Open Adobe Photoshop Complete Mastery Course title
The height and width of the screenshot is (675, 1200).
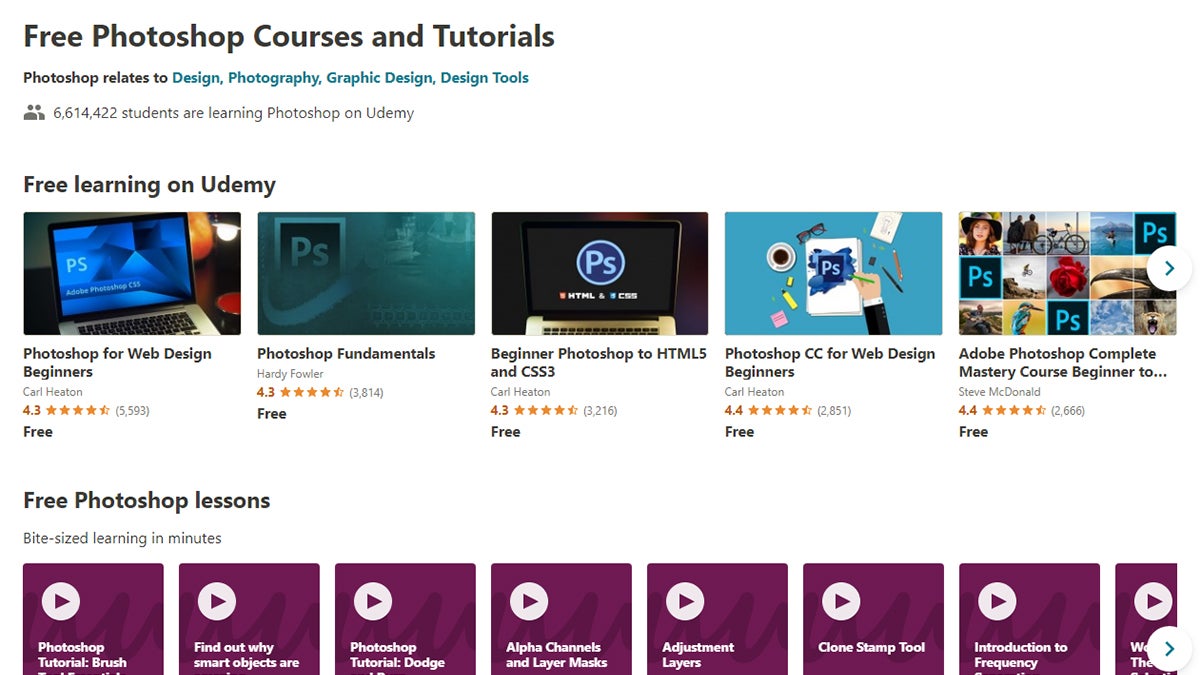point(1063,363)
